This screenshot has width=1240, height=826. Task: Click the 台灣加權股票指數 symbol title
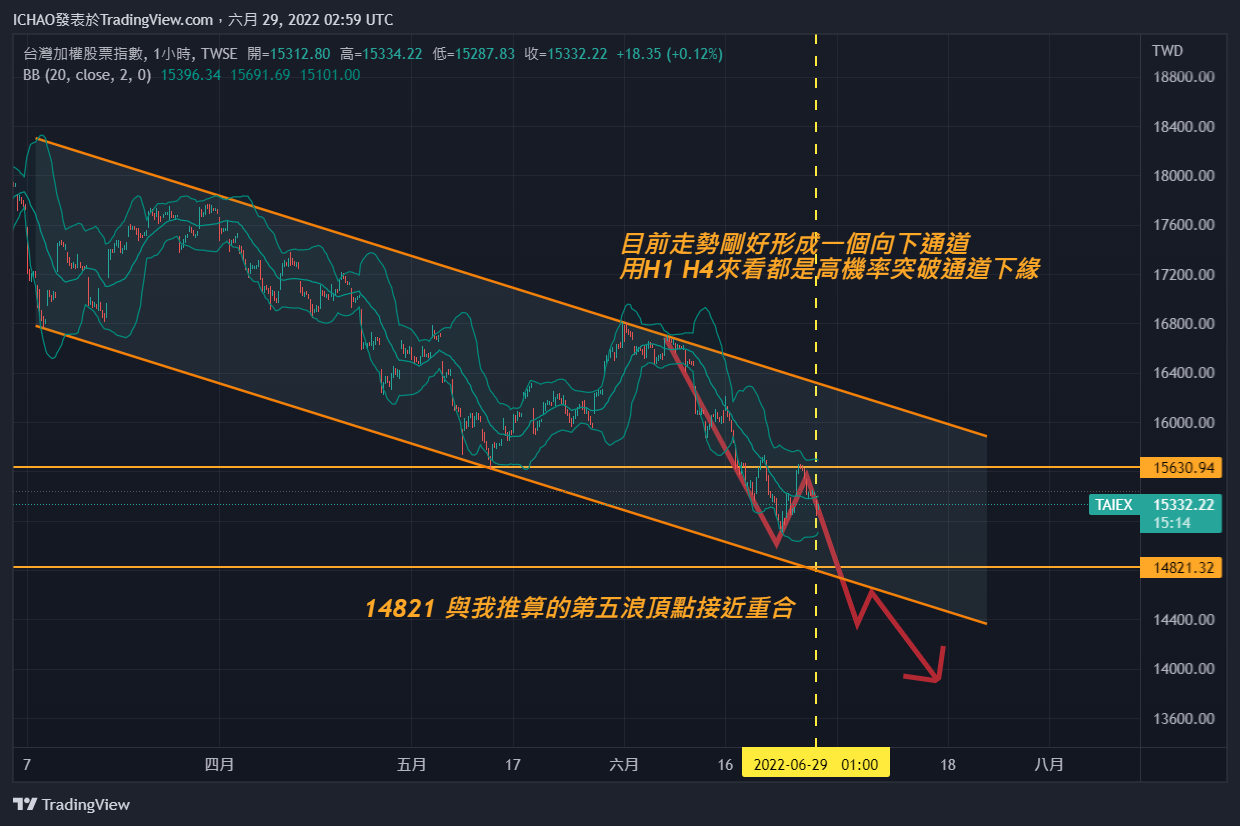pyautogui.click(x=84, y=54)
